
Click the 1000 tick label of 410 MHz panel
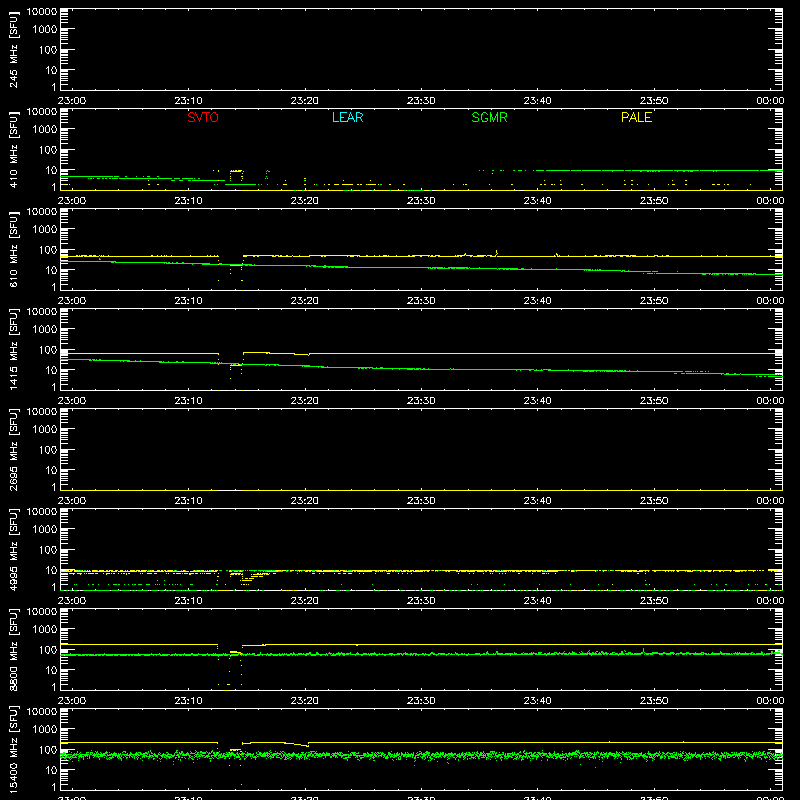45,129
